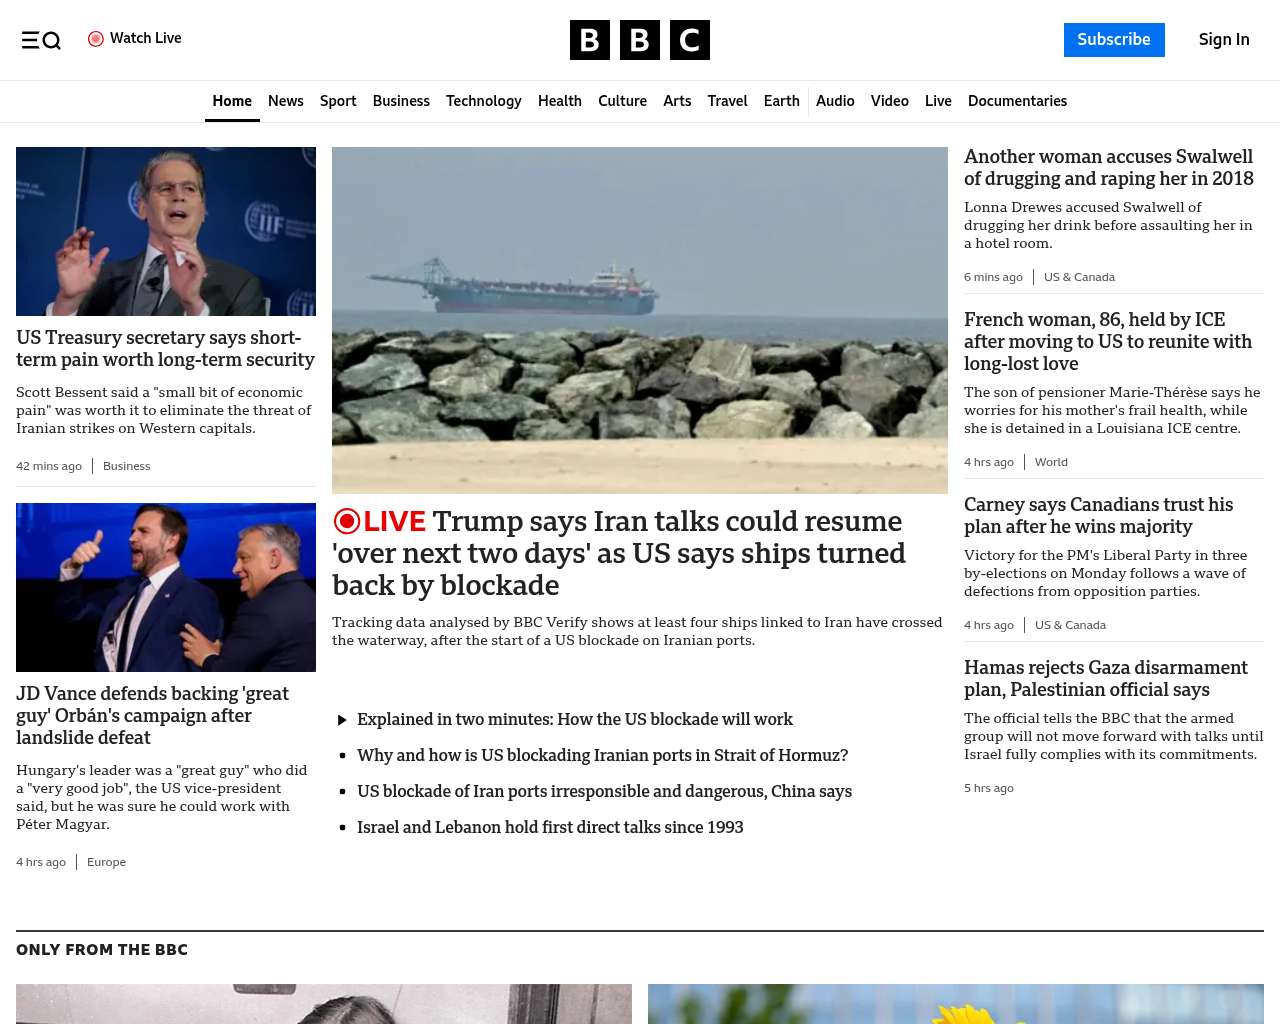The height and width of the screenshot is (1024, 1280).
Task: Click the Europe category tag
Action: (106, 862)
